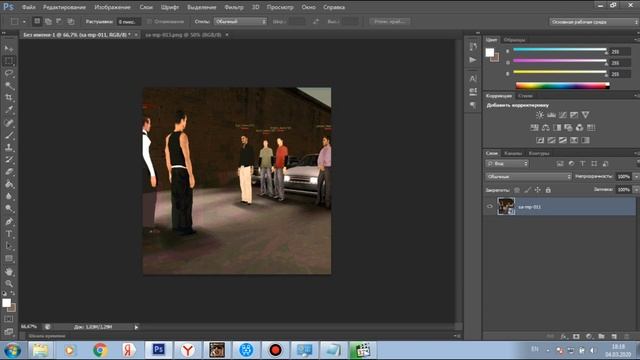Click the Feather value input field
Viewport: 640px width, 360px height.
[128, 21]
